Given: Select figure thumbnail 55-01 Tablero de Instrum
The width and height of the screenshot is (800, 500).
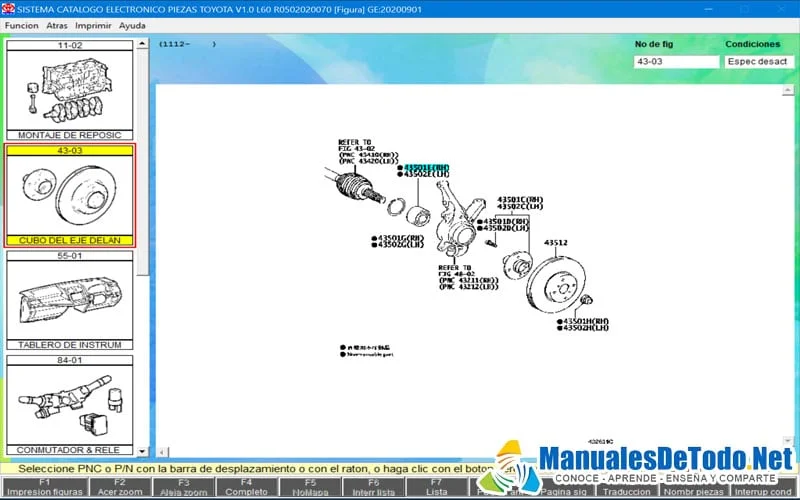Looking at the screenshot, I should tap(69, 301).
